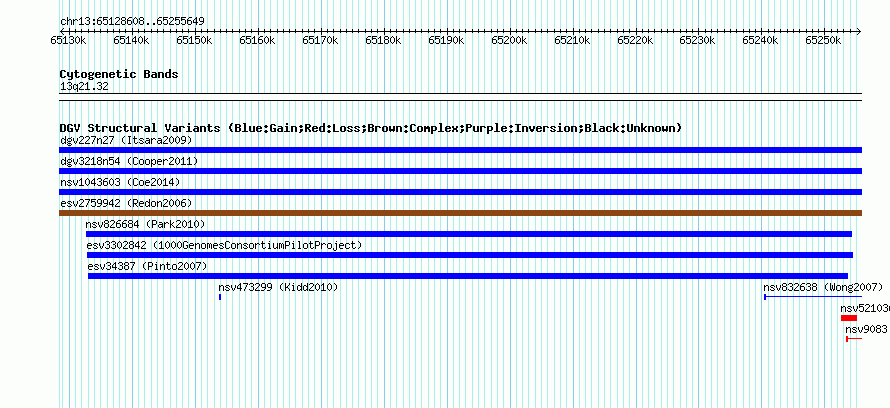Viewport: 890px width, 408px height.
Task: Open the esv34387 (Pinto2007) label
Action: (148, 266)
